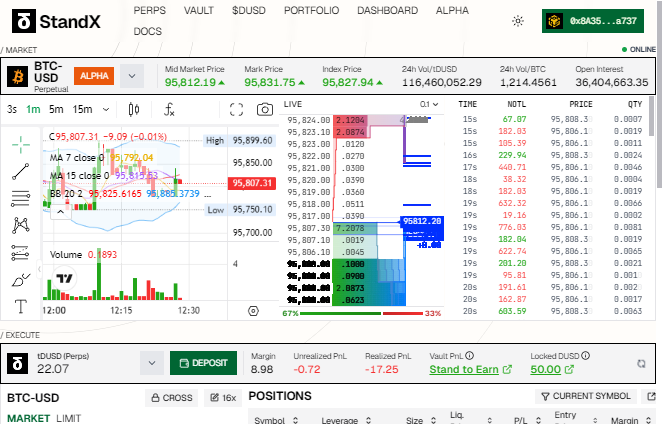Open the candlestick chart type selector
The width and height of the screenshot is (663, 424).
click(x=134, y=109)
